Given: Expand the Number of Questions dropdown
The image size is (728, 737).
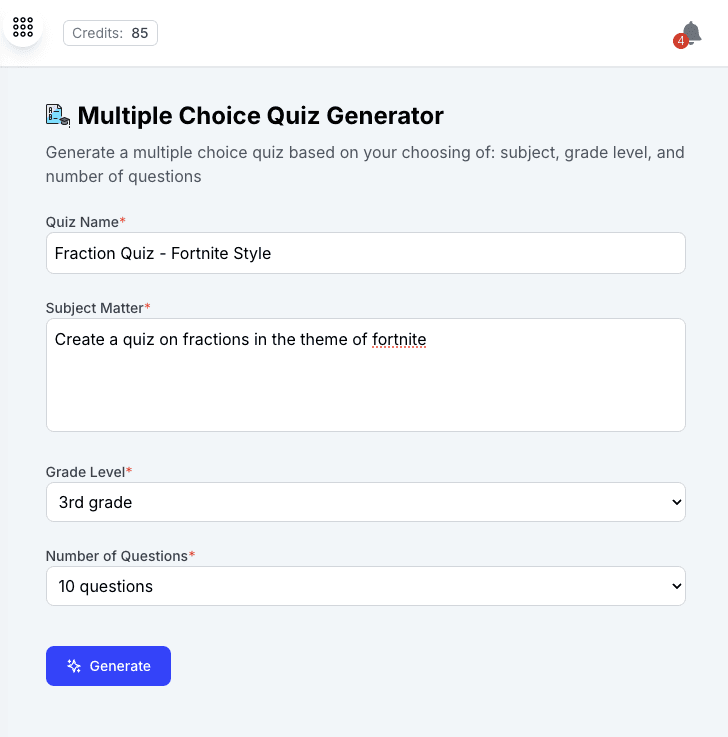Looking at the screenshot, I should 366,586.
